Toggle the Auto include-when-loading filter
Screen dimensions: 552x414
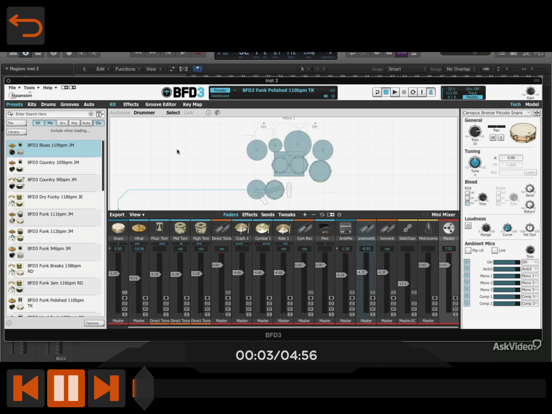(x=86, y=123)
